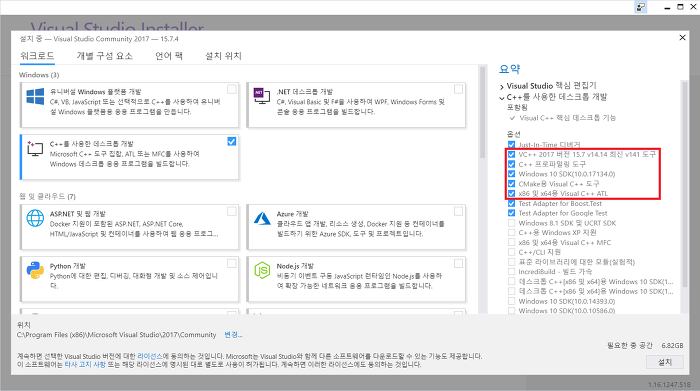Click the Change location link
700x391 pixels.
[x=233, y=335]
